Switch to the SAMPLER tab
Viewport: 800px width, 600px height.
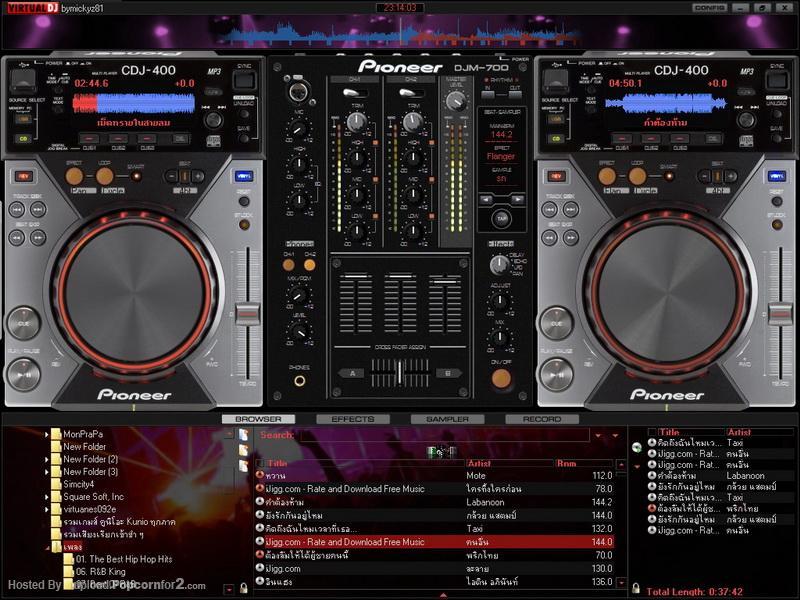(447, 419)
